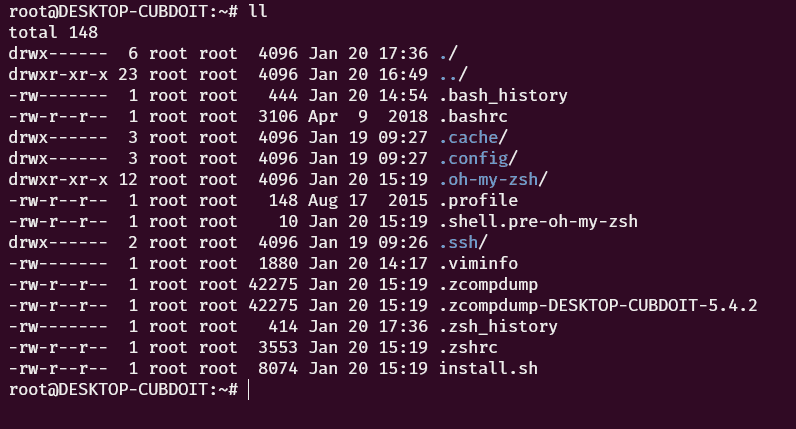Click the .shell.pre-oh-my-zsh filename

point(538,221)
